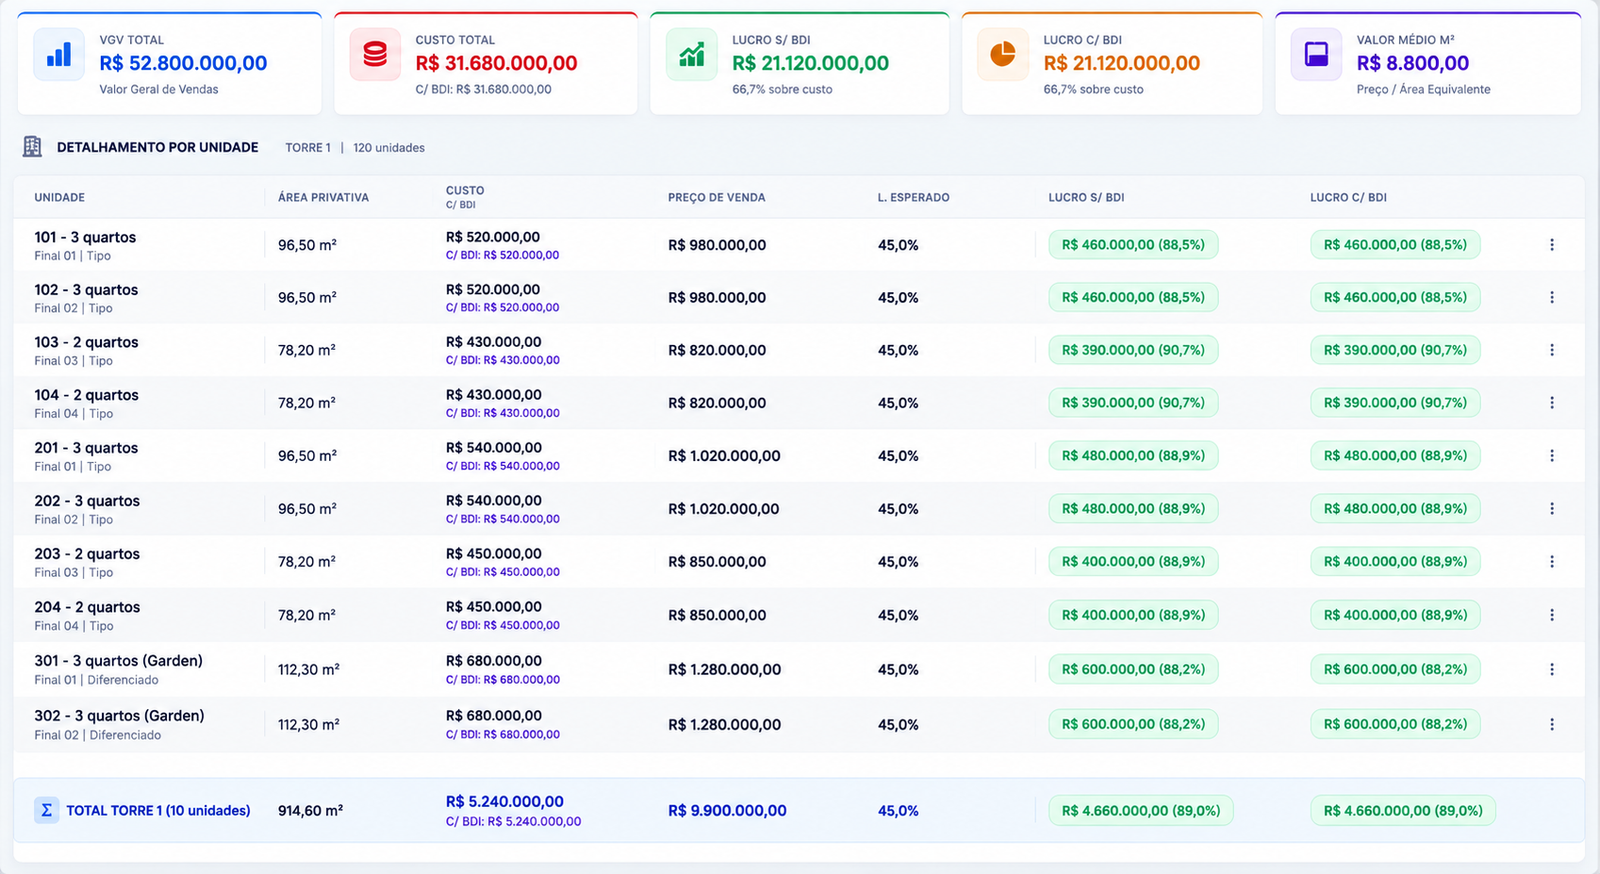Screen dimensions: 1600x874
Task: Click the Lucro S/ BDI badge for unit 104
Action: click(1133, 403)
